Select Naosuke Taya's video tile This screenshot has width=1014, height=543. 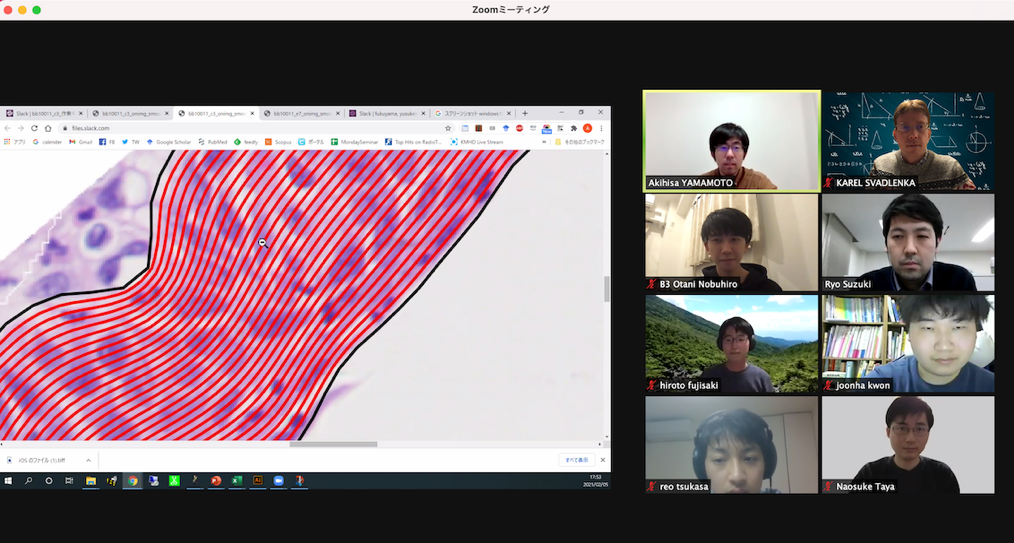tap(908, 445)
